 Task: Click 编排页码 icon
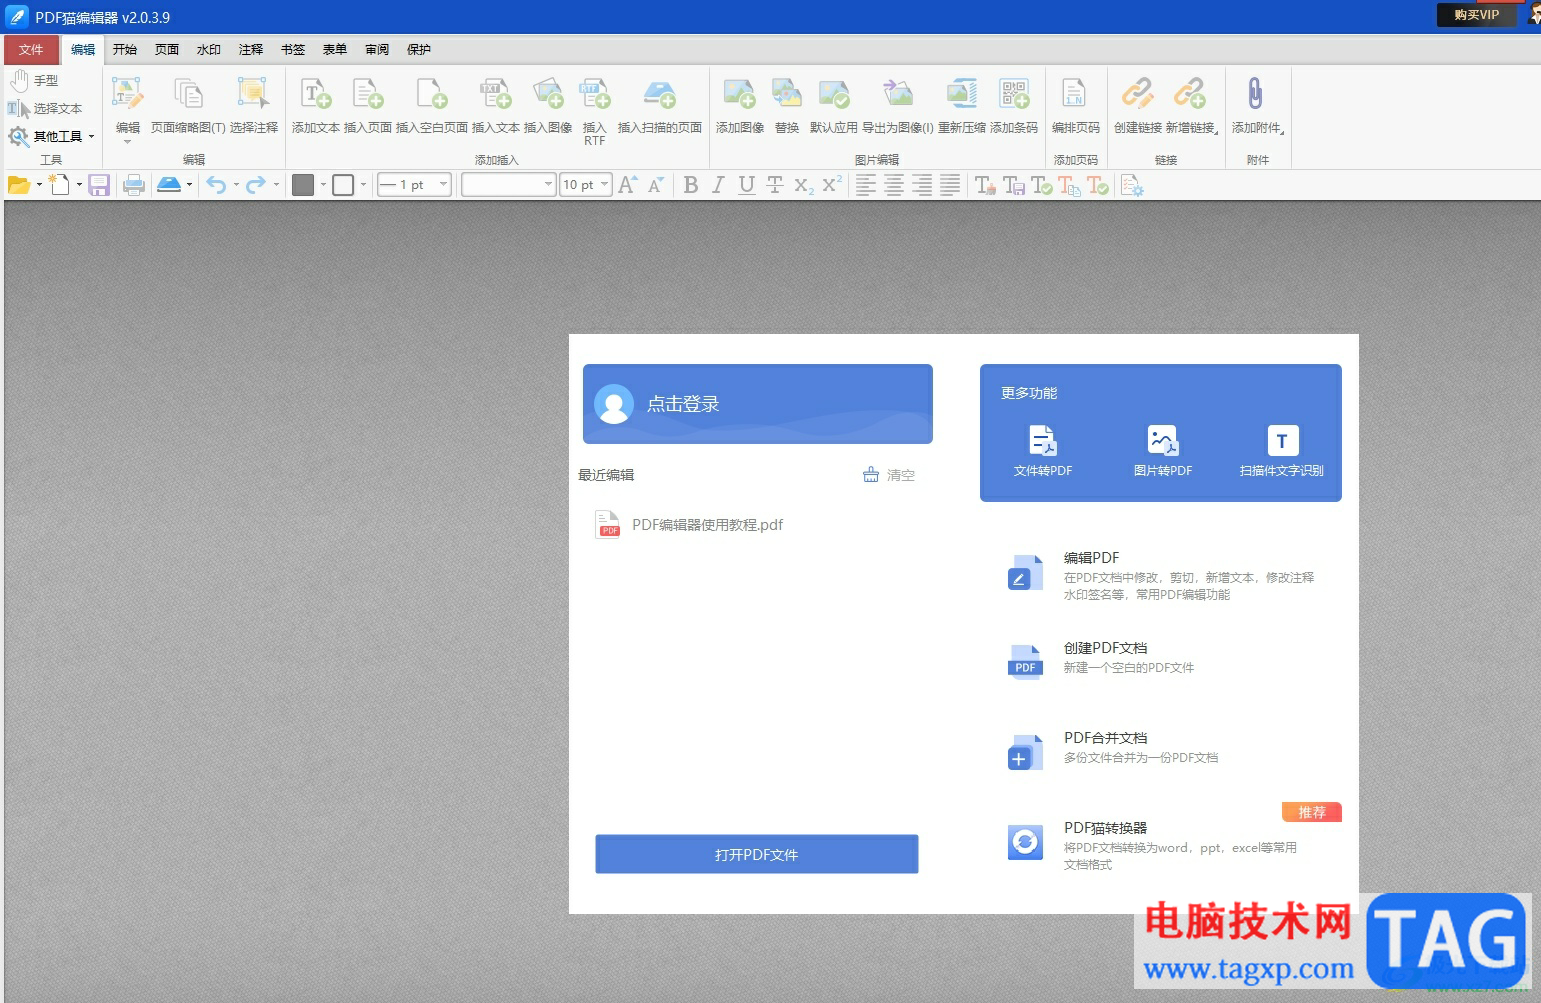pyautogui.click(x=1074, y=95)
